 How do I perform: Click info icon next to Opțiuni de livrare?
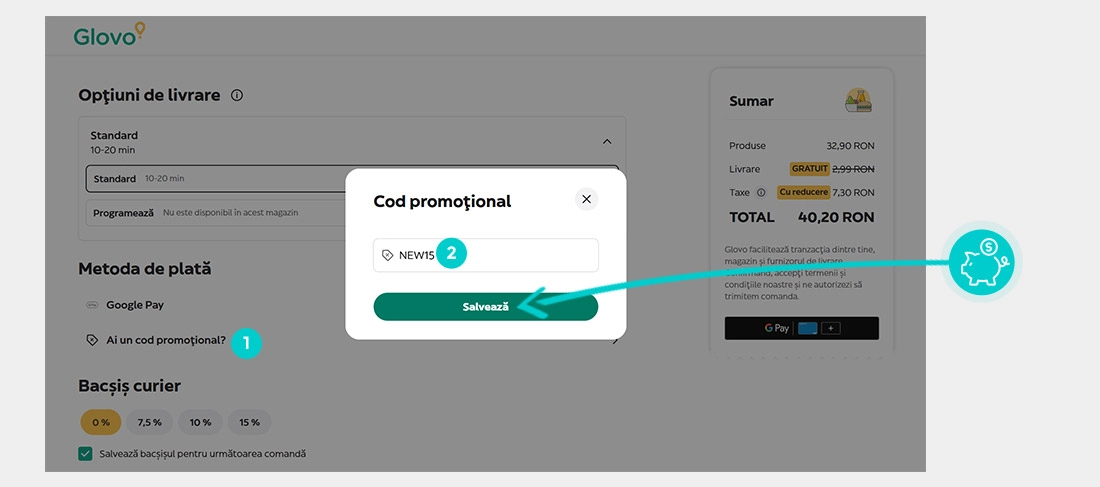point(237,95)
